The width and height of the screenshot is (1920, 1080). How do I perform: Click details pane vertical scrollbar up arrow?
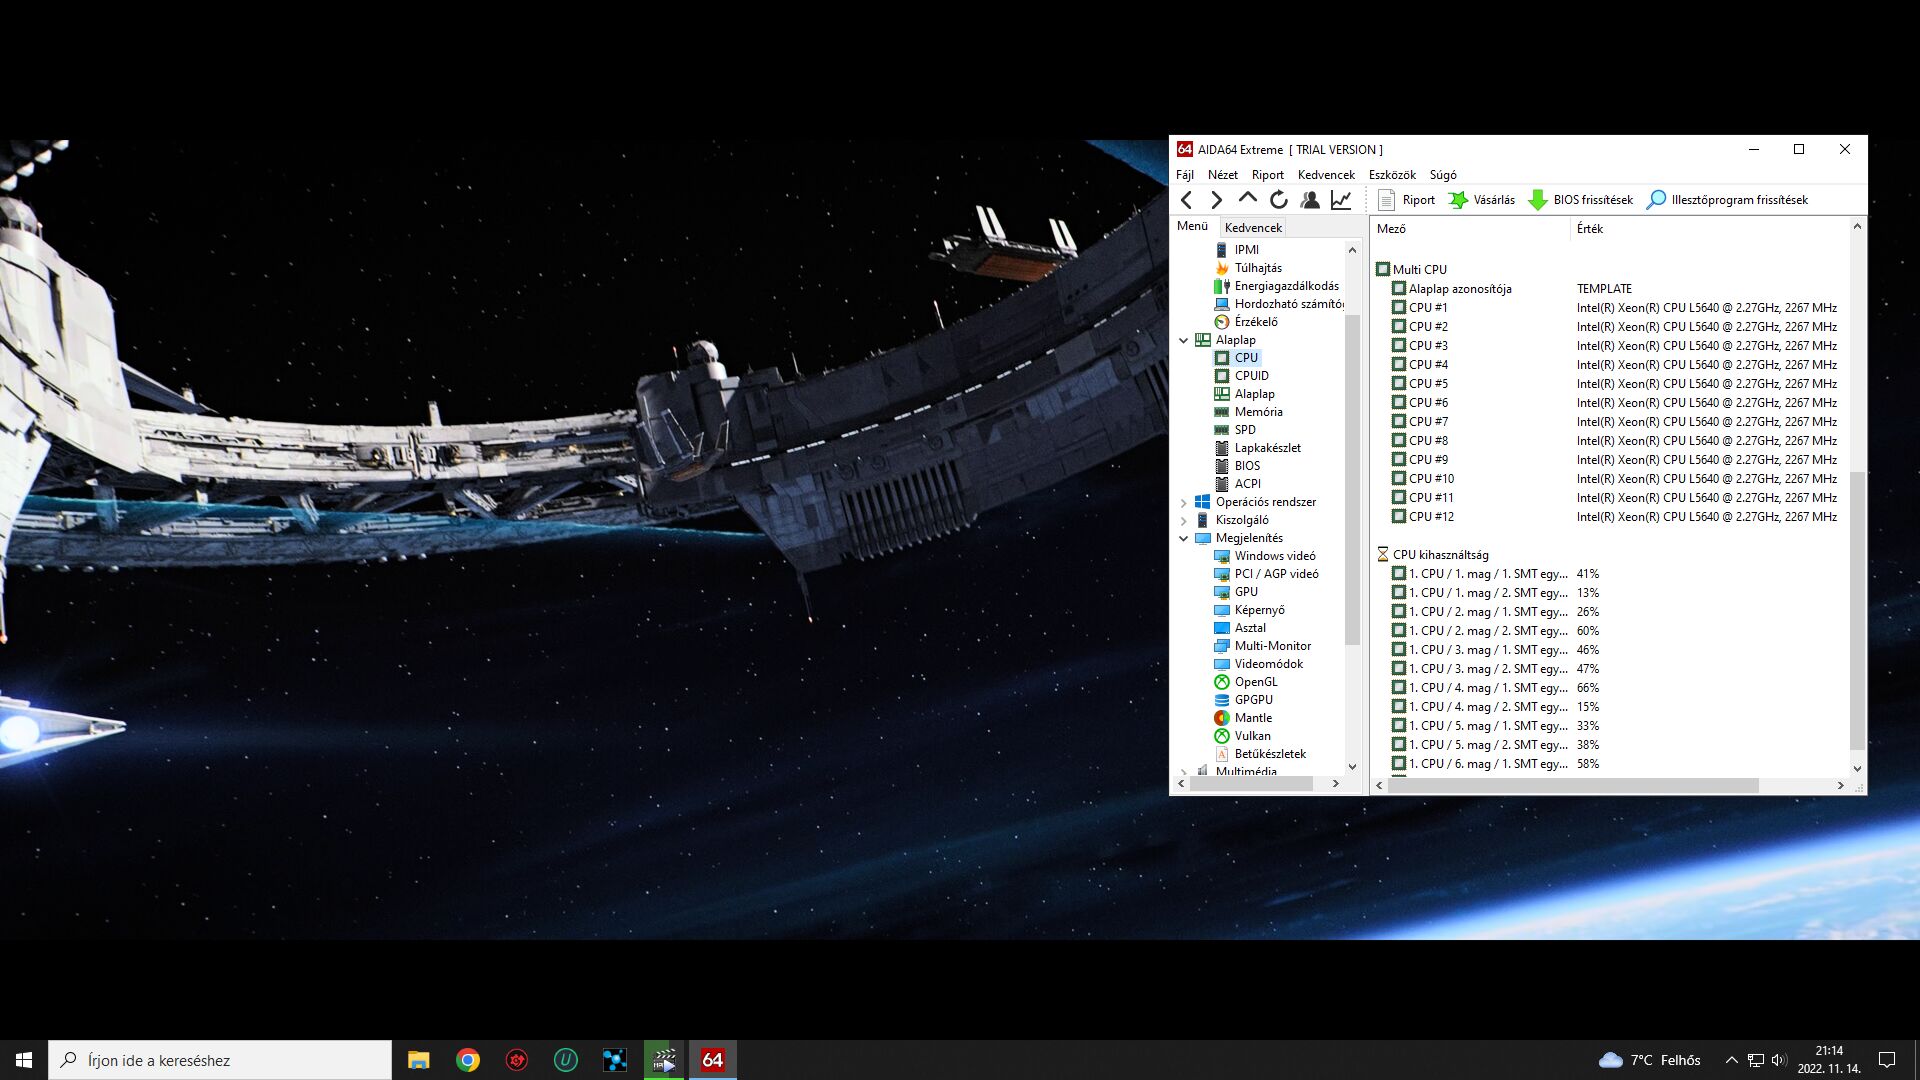(1857, 226)
